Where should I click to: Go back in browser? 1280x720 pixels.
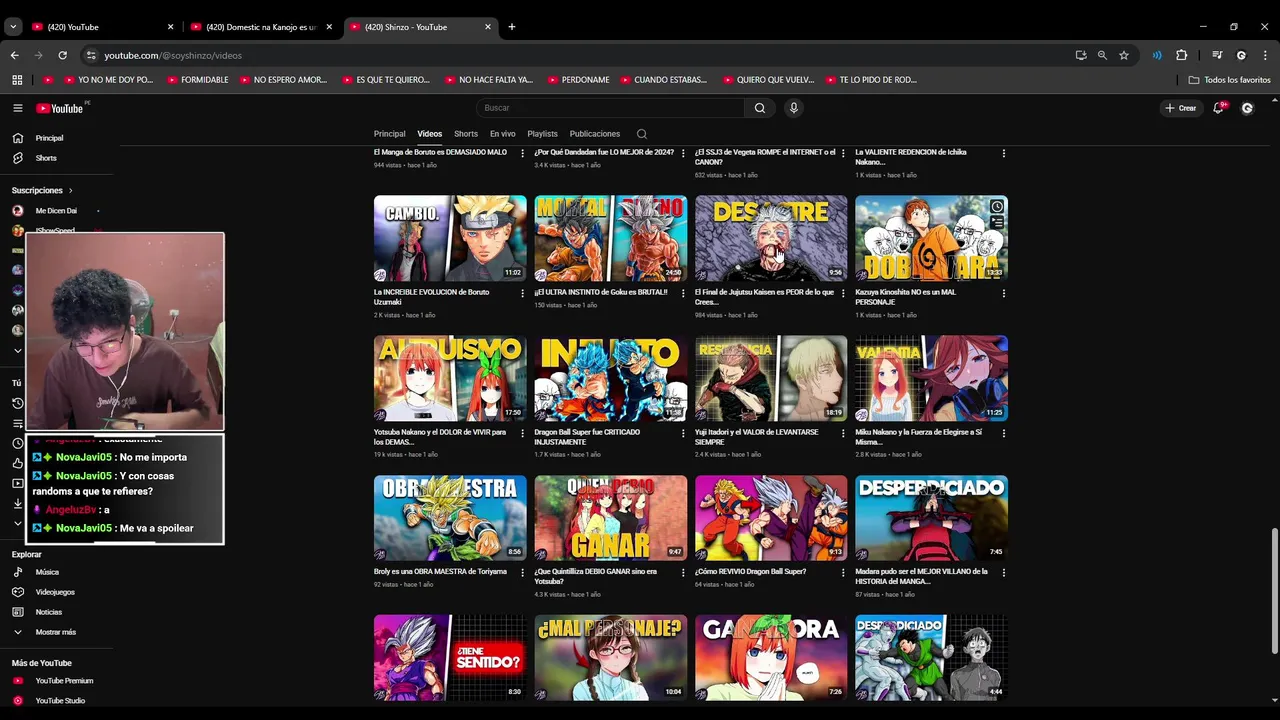14,55
